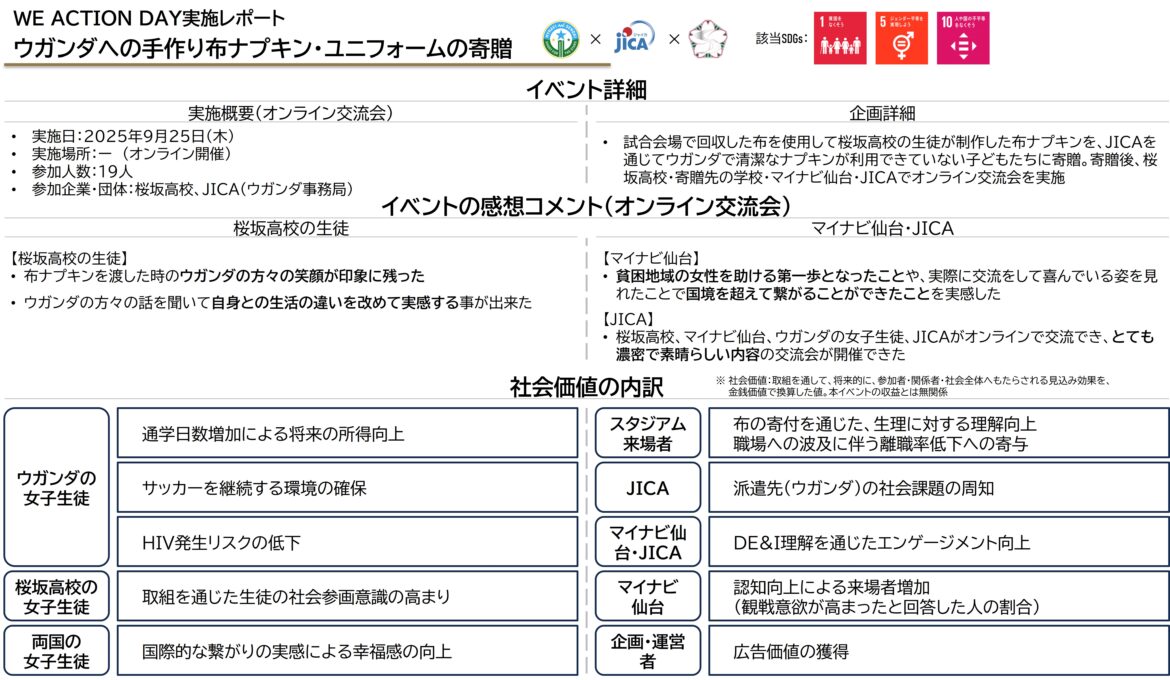Click the 企画・運営者 category box
The image size is (1170, 680).
click(648, 650)
